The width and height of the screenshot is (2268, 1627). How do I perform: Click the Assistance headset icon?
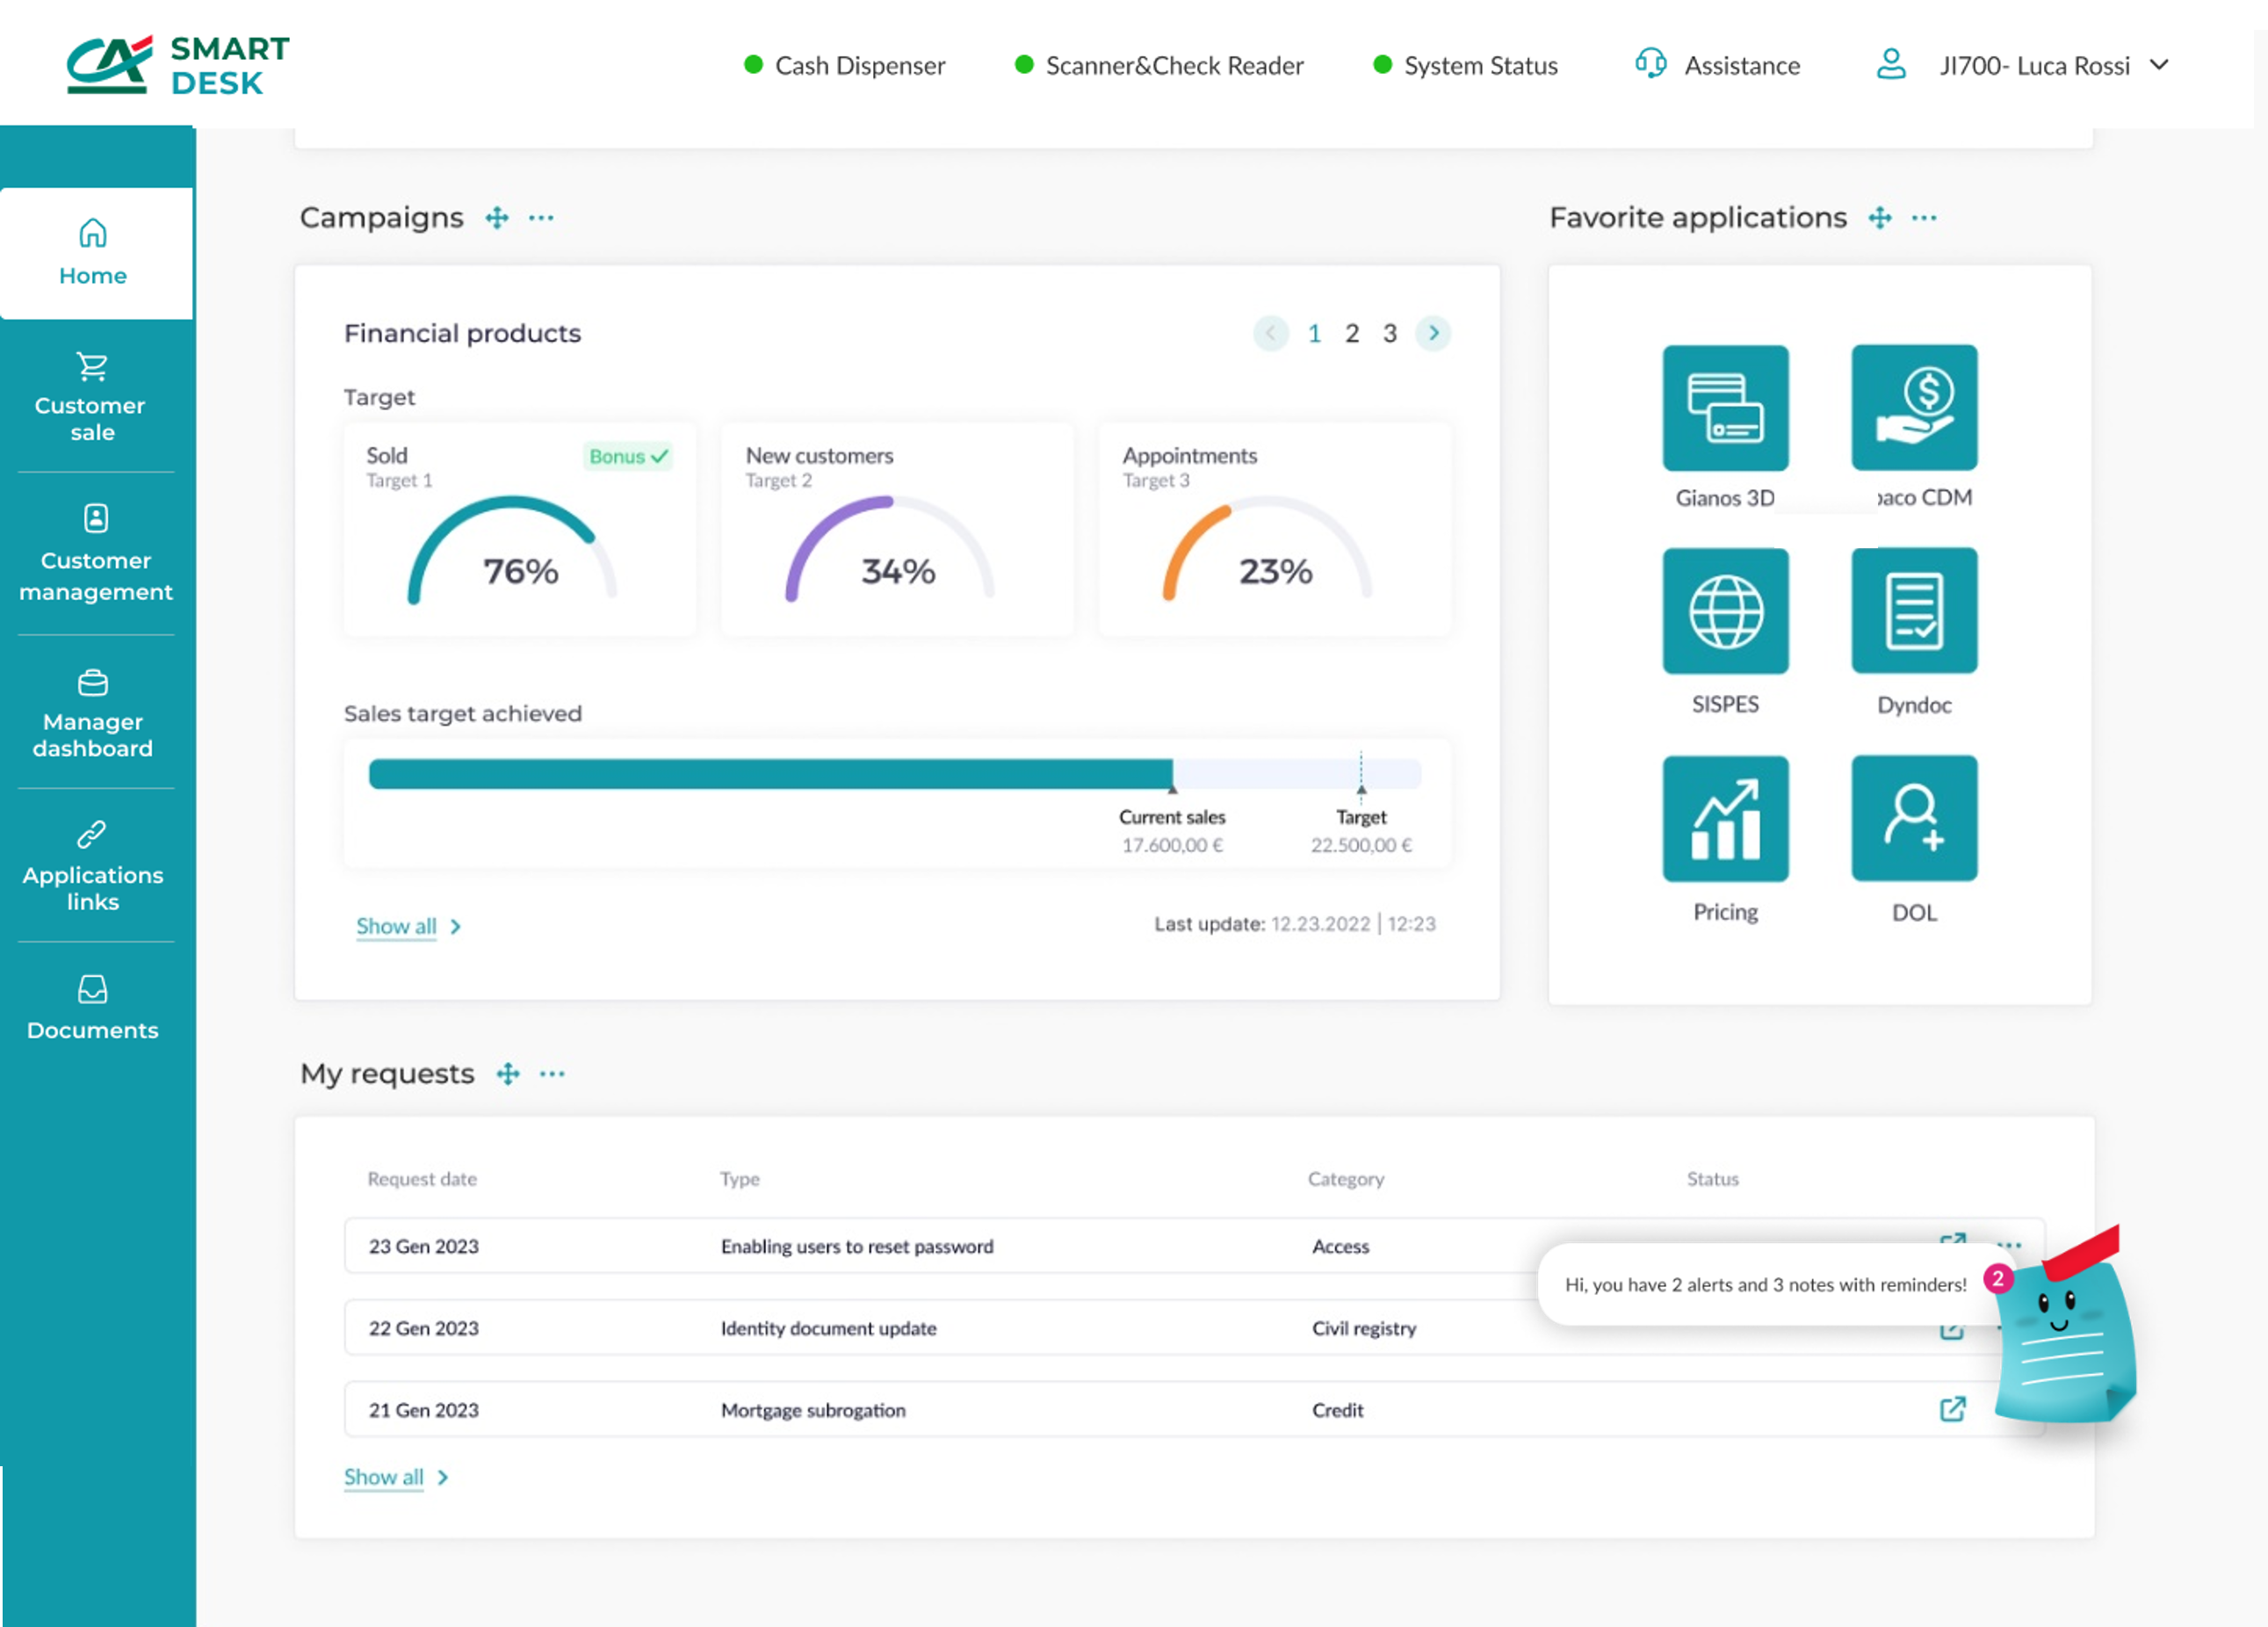tap(1650, 64)
